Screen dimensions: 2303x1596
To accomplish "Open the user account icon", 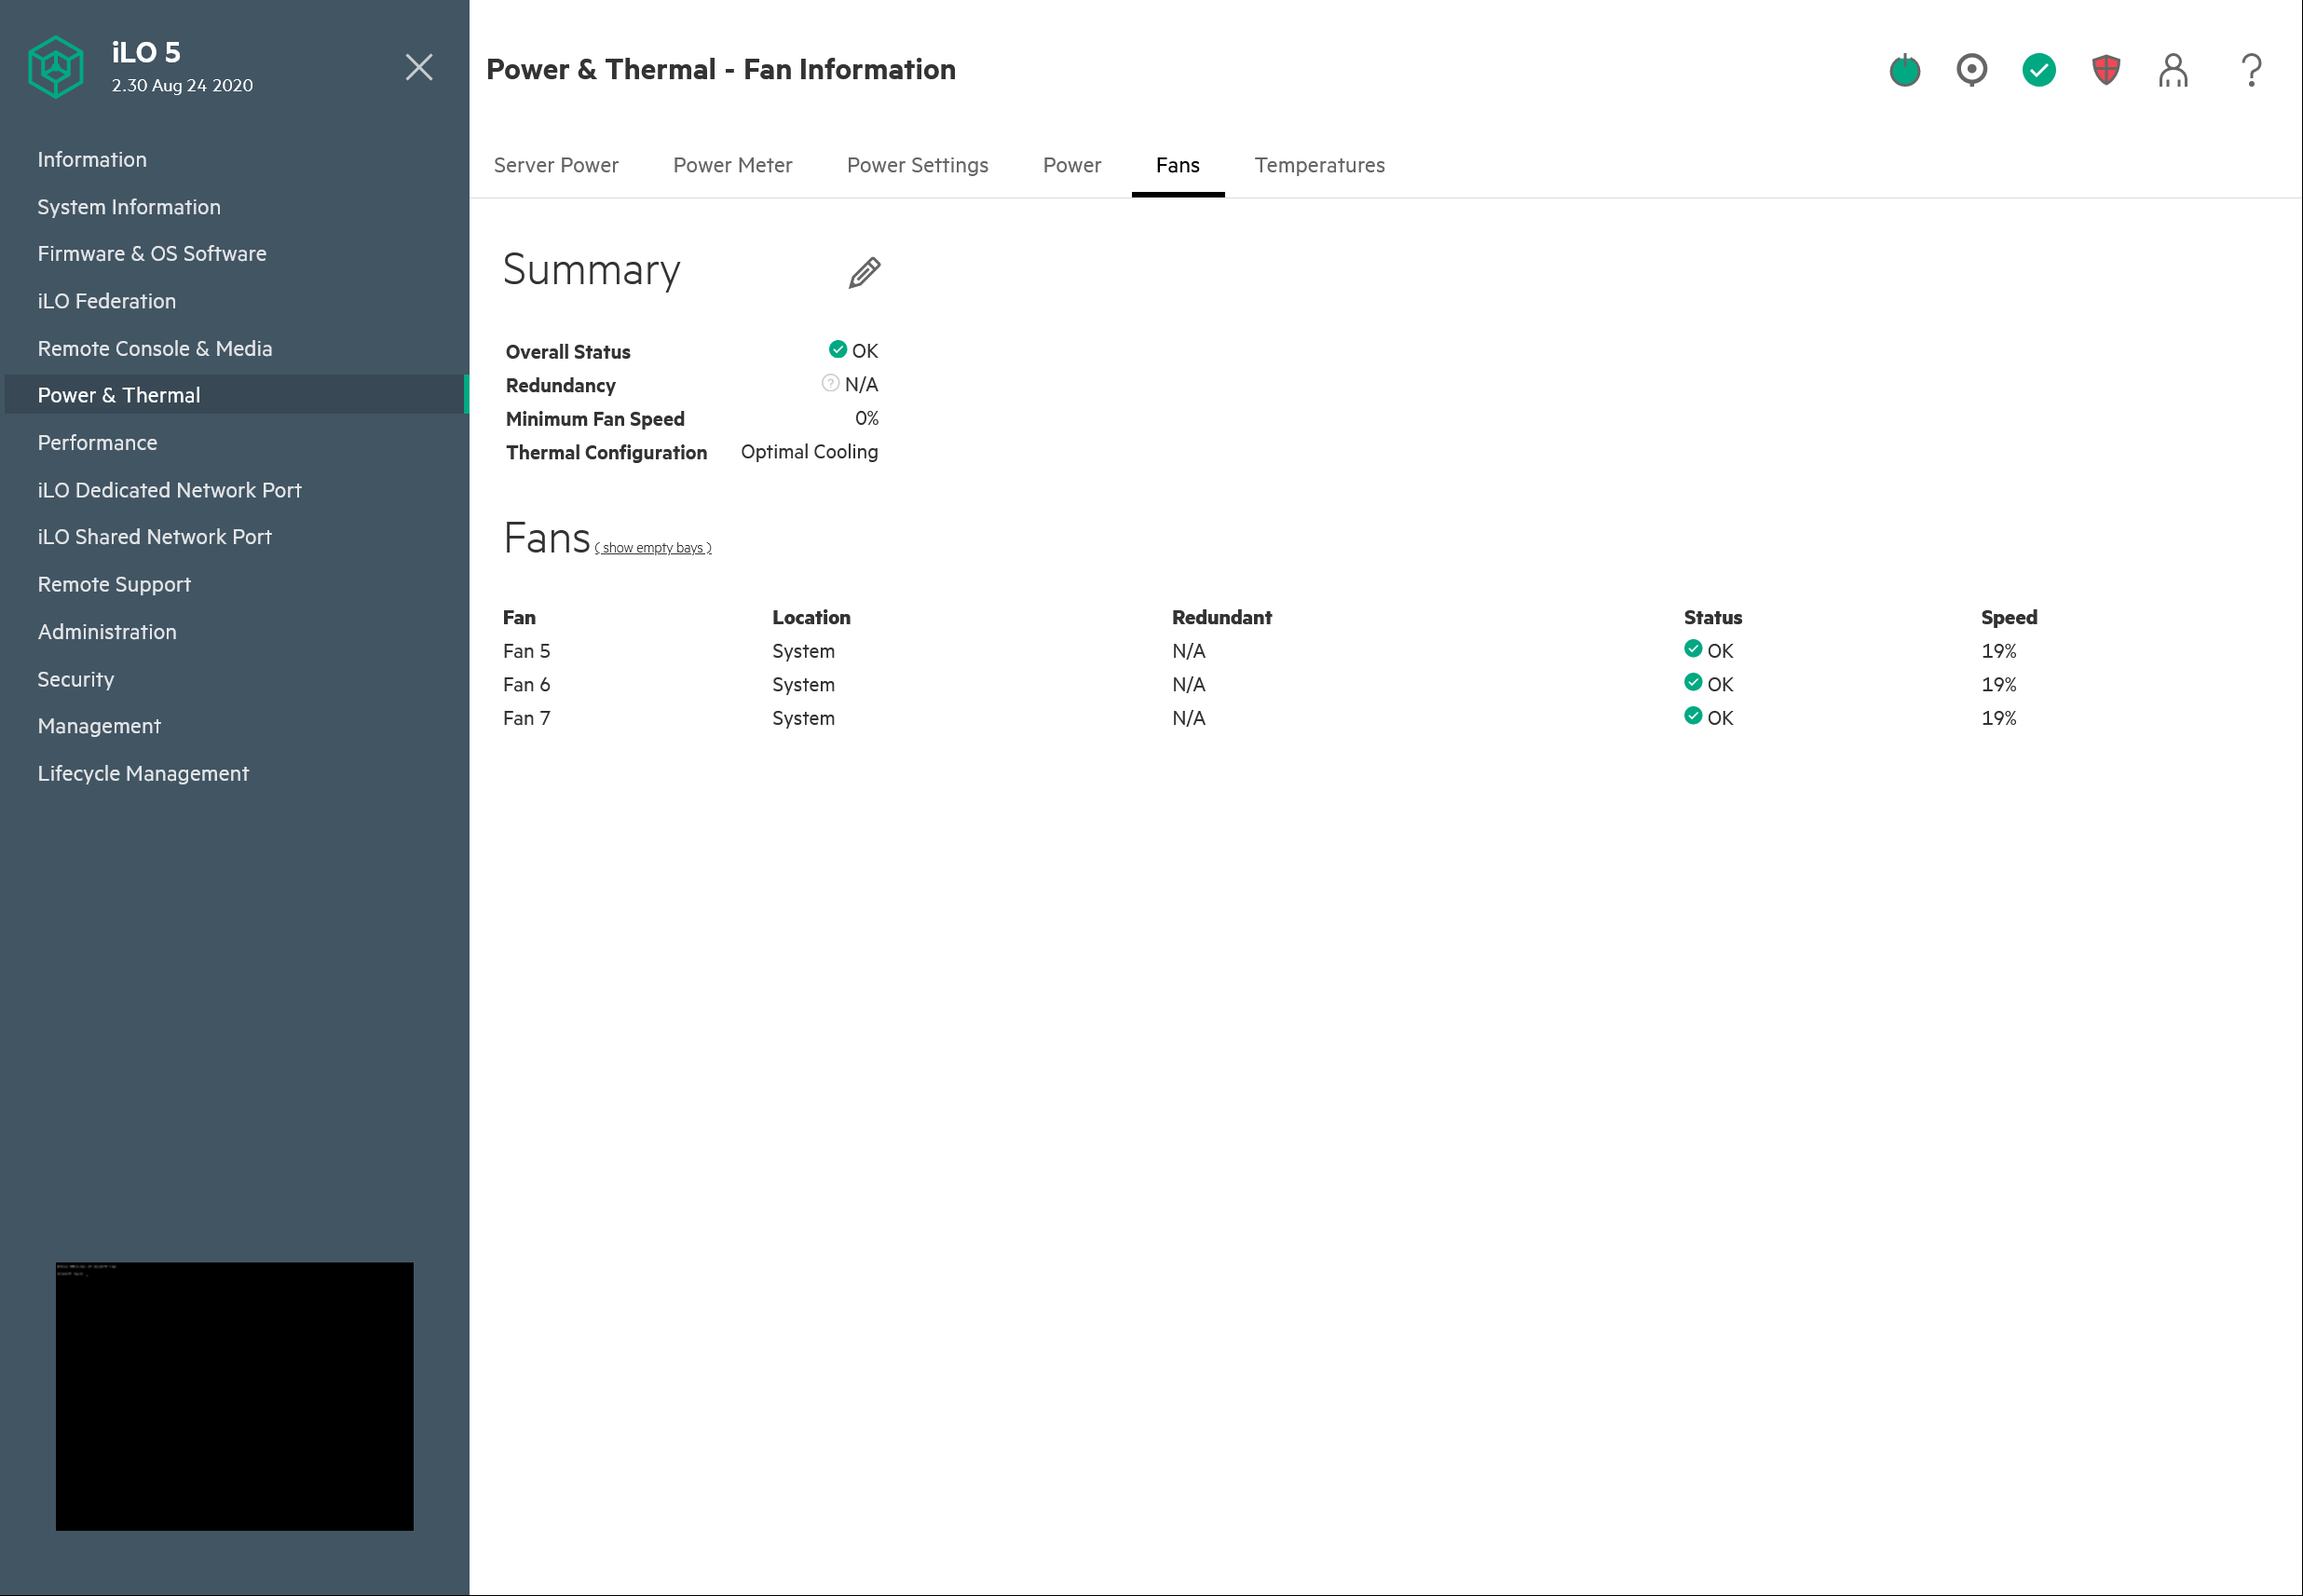I will click(2172, 70).
